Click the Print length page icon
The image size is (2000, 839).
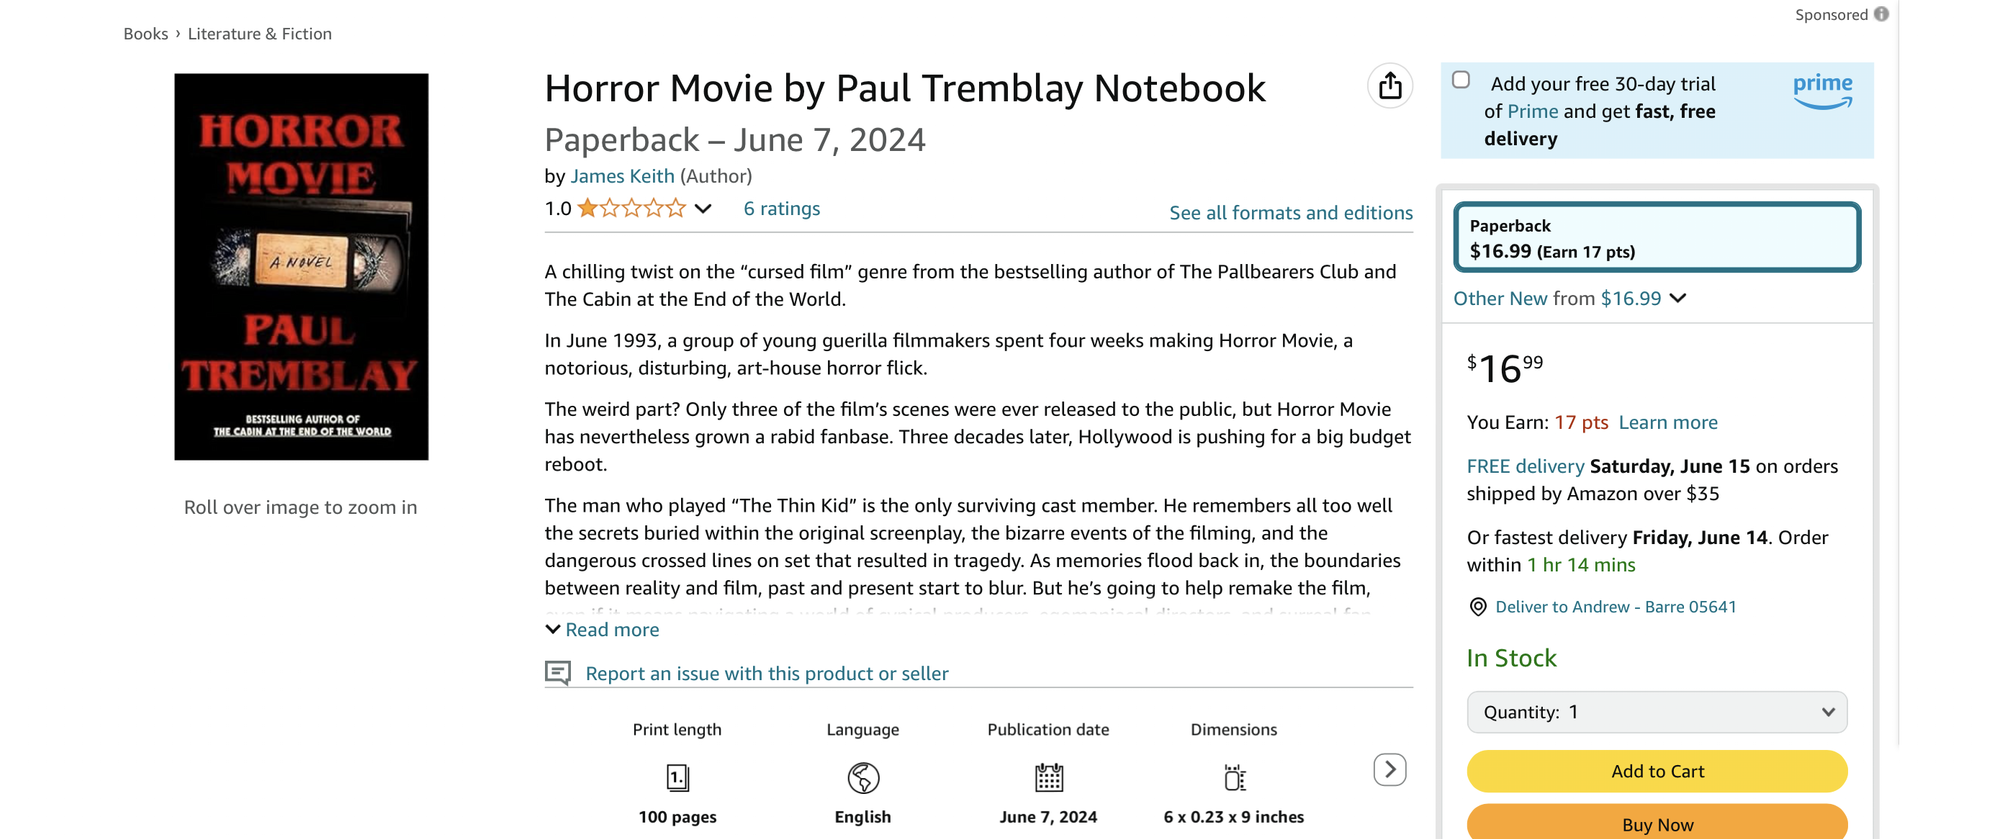coord(677,777)
